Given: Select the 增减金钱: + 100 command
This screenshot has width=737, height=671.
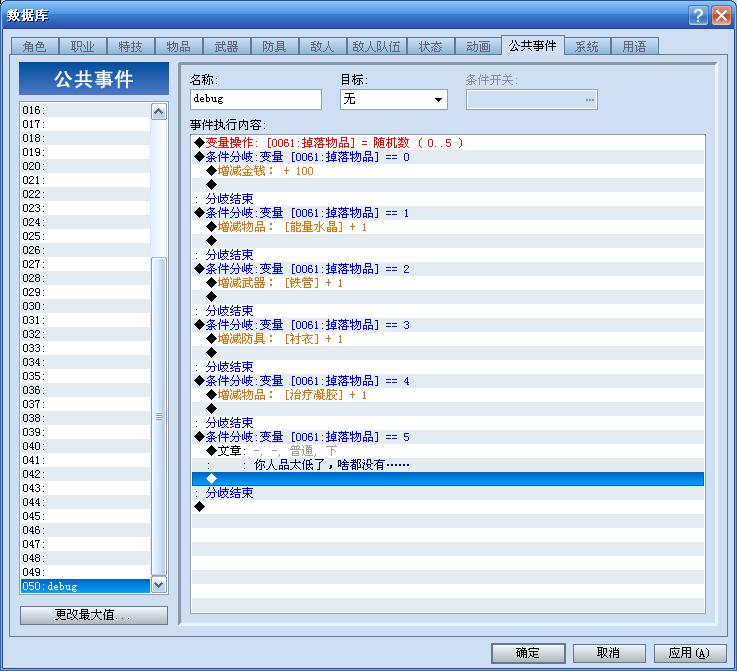Looking at the screenshot, I should click(x=448, y=171).
